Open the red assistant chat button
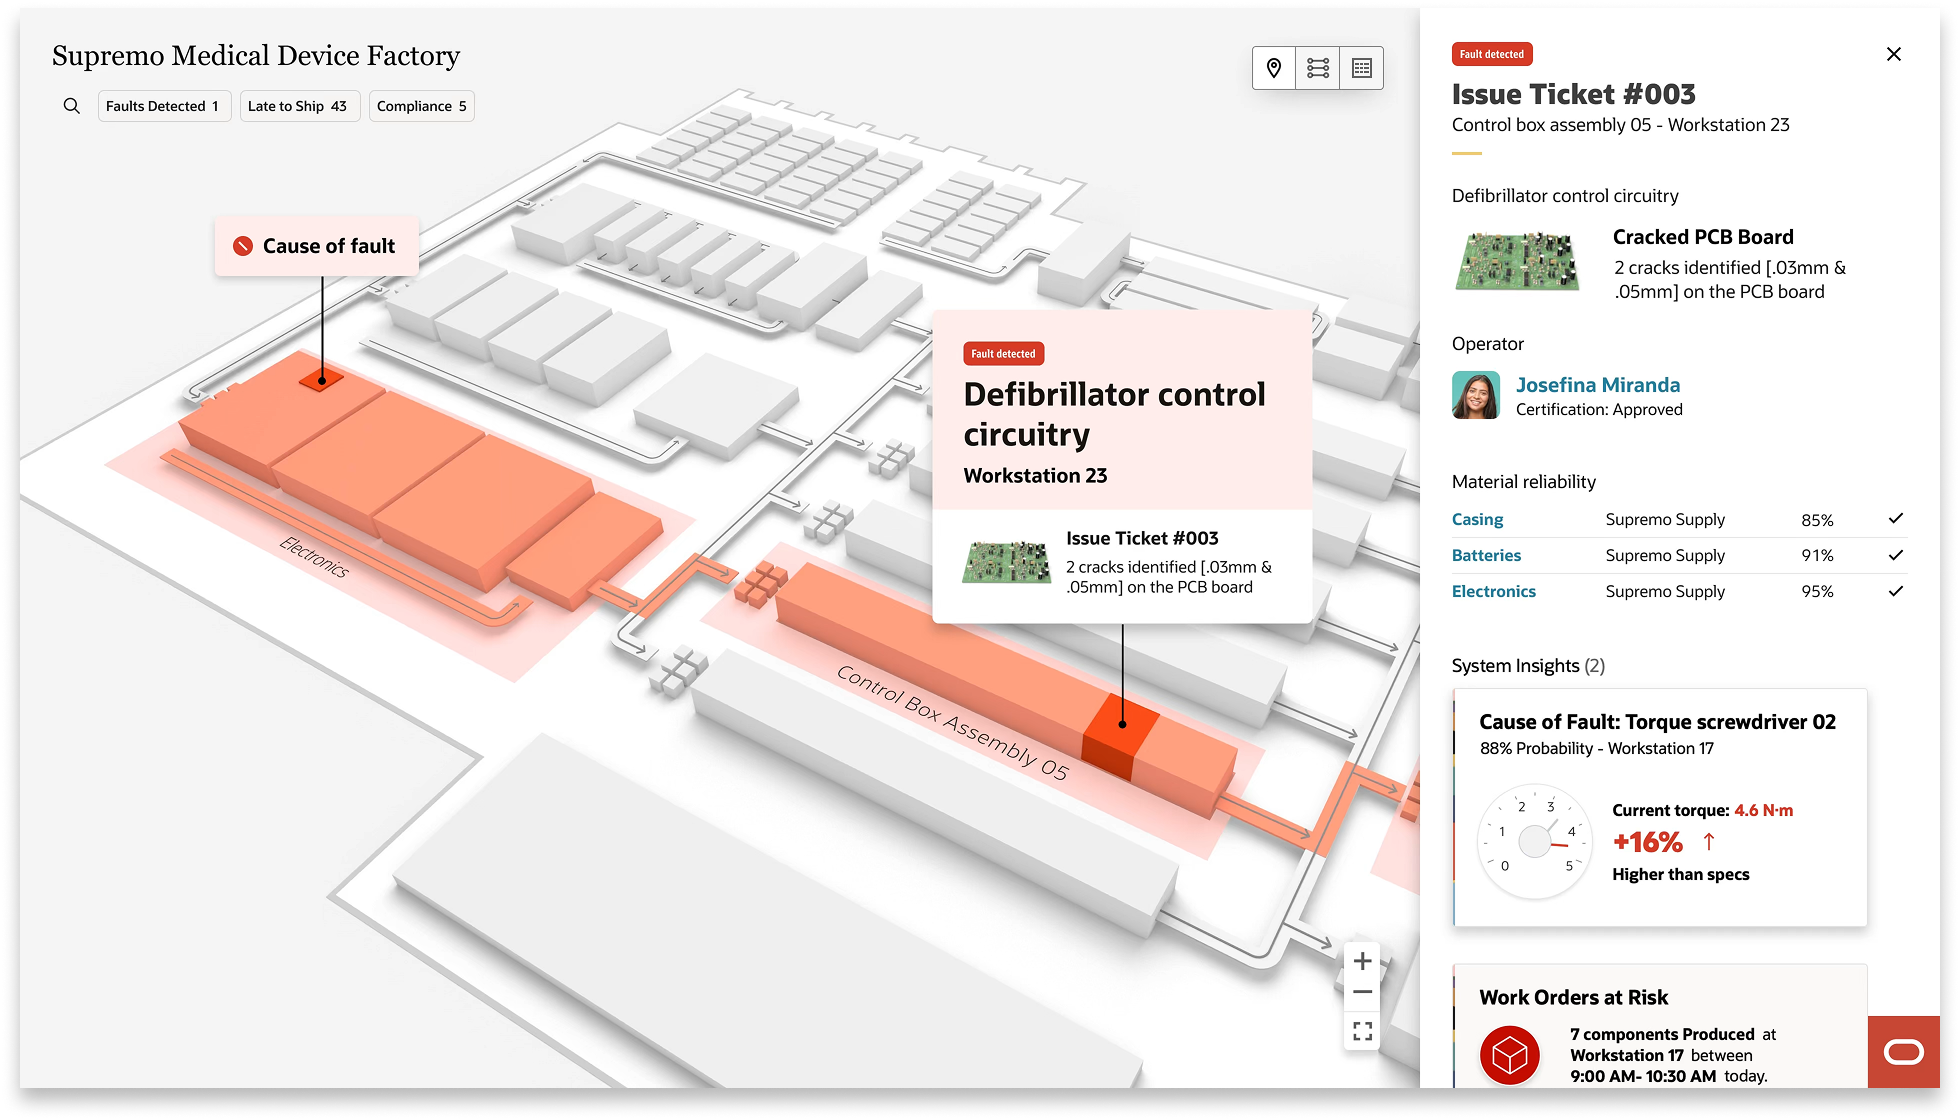Viewport: 1960px width, 1120px height. (x=1903, y=1052)
